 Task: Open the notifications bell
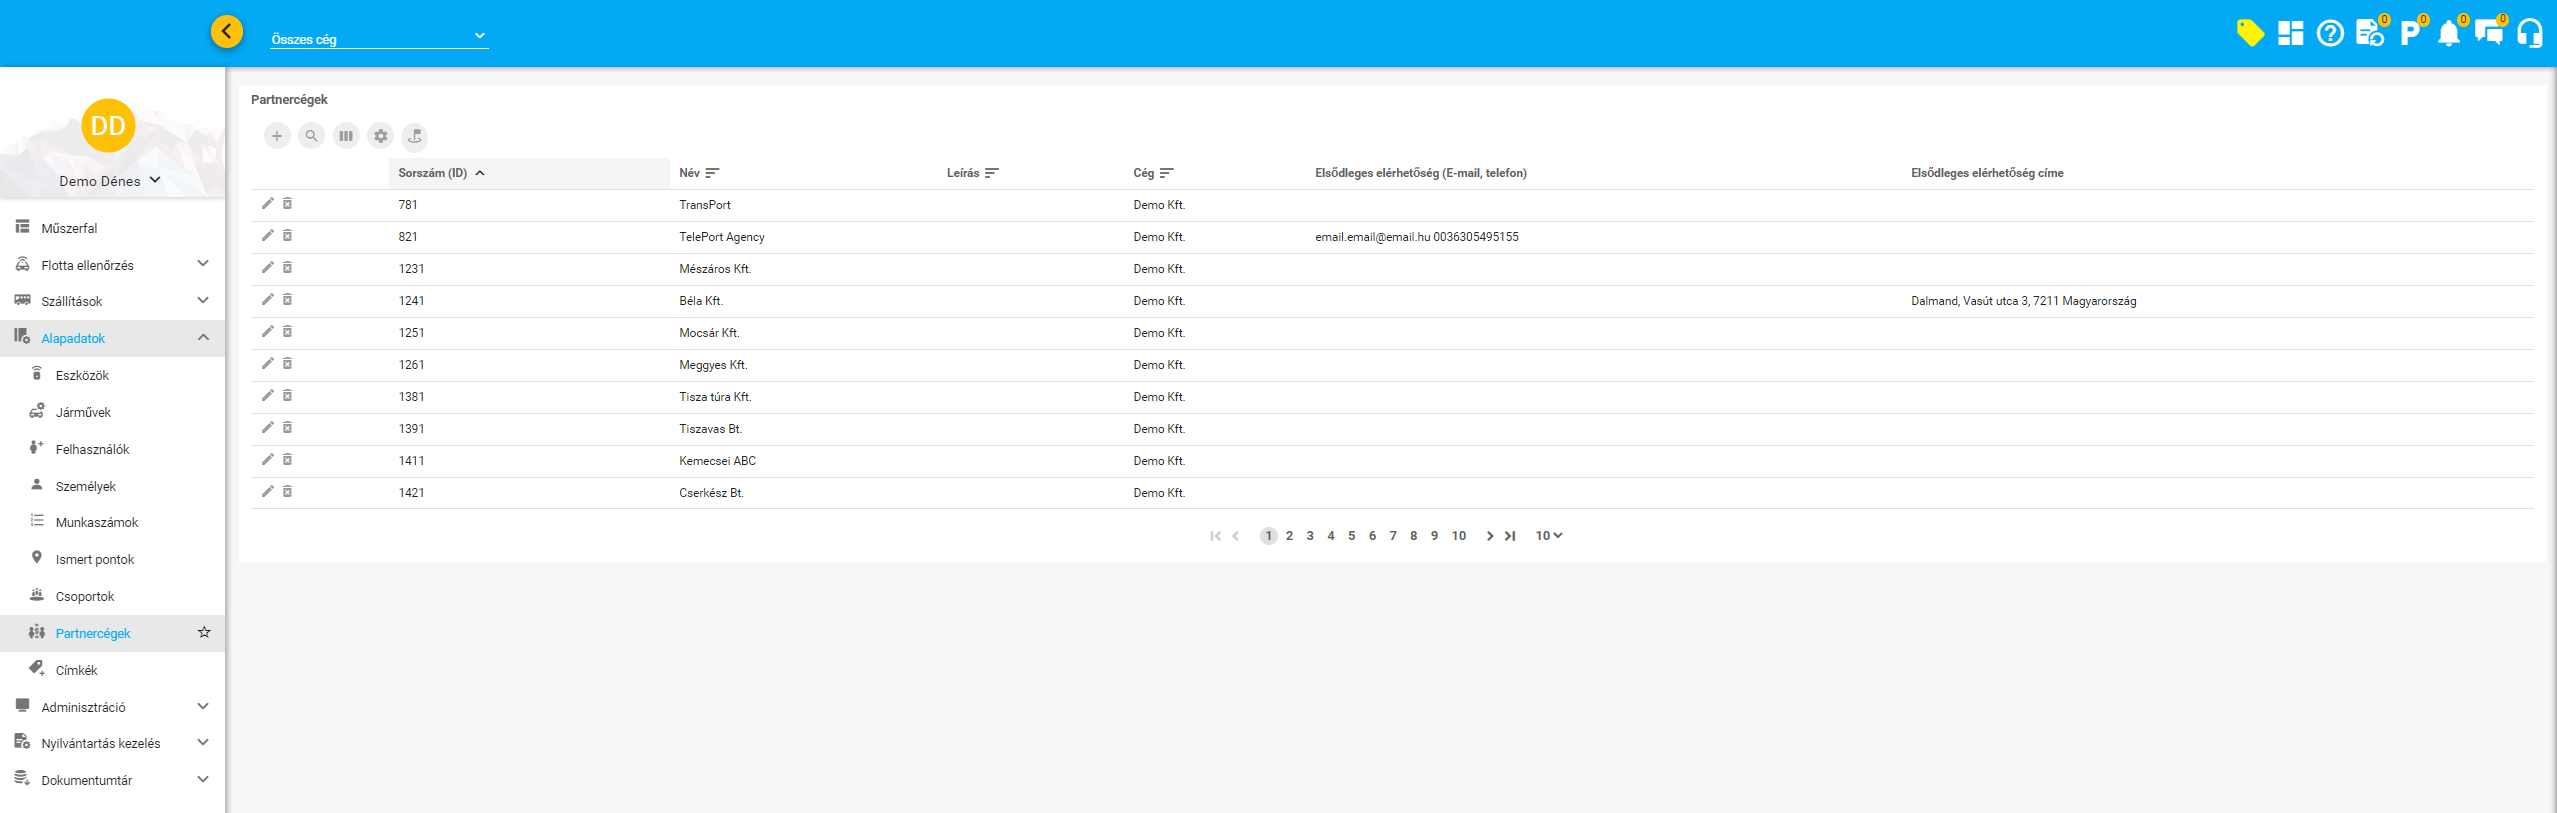coord(2448,34)
